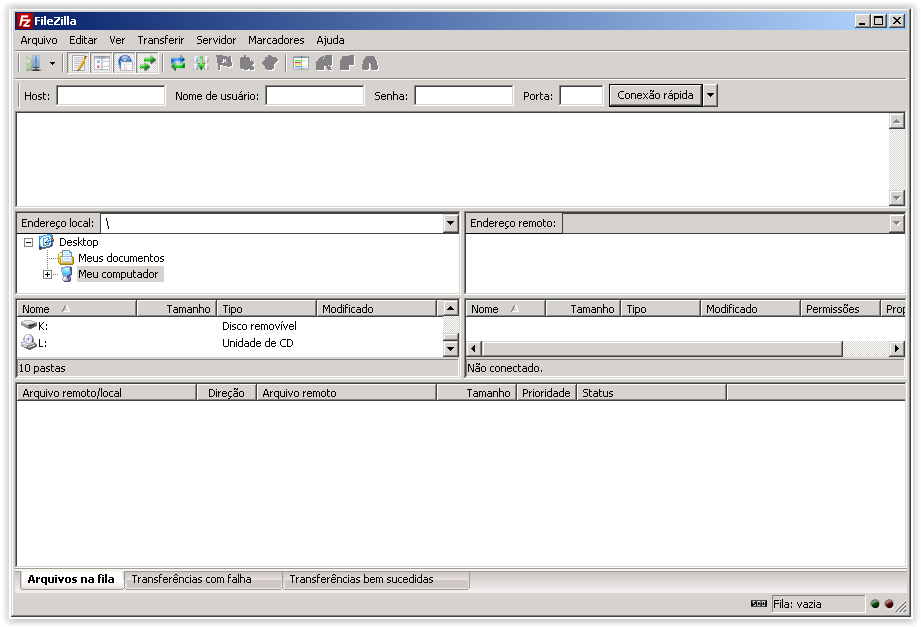Viewport: 921px width, 627px height.
Task: Open the Servidor menu
Action: point(216,40)
